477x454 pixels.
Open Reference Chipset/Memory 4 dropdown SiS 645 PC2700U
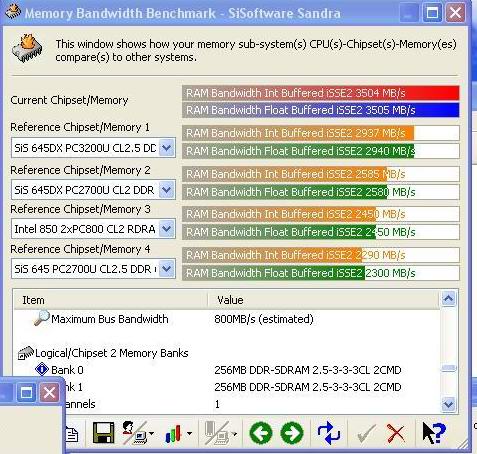[x=93, y=269]
